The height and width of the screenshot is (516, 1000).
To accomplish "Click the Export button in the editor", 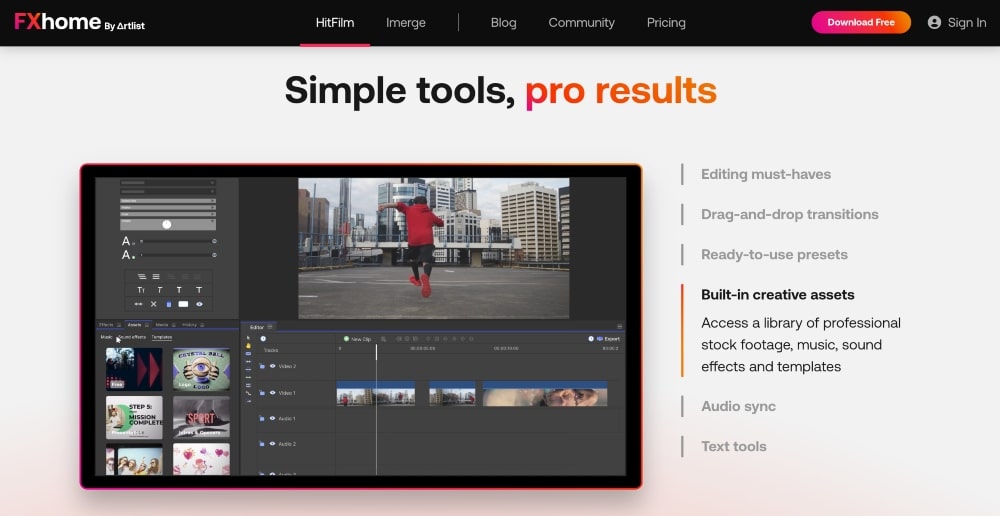I will tap(608, 339).
